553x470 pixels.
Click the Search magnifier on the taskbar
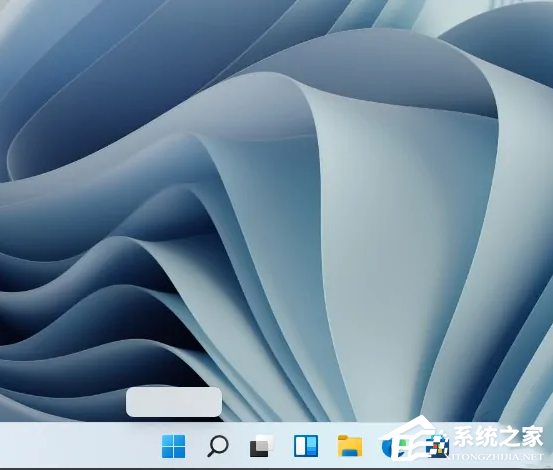pyautogui.click(x=218, y=446)
